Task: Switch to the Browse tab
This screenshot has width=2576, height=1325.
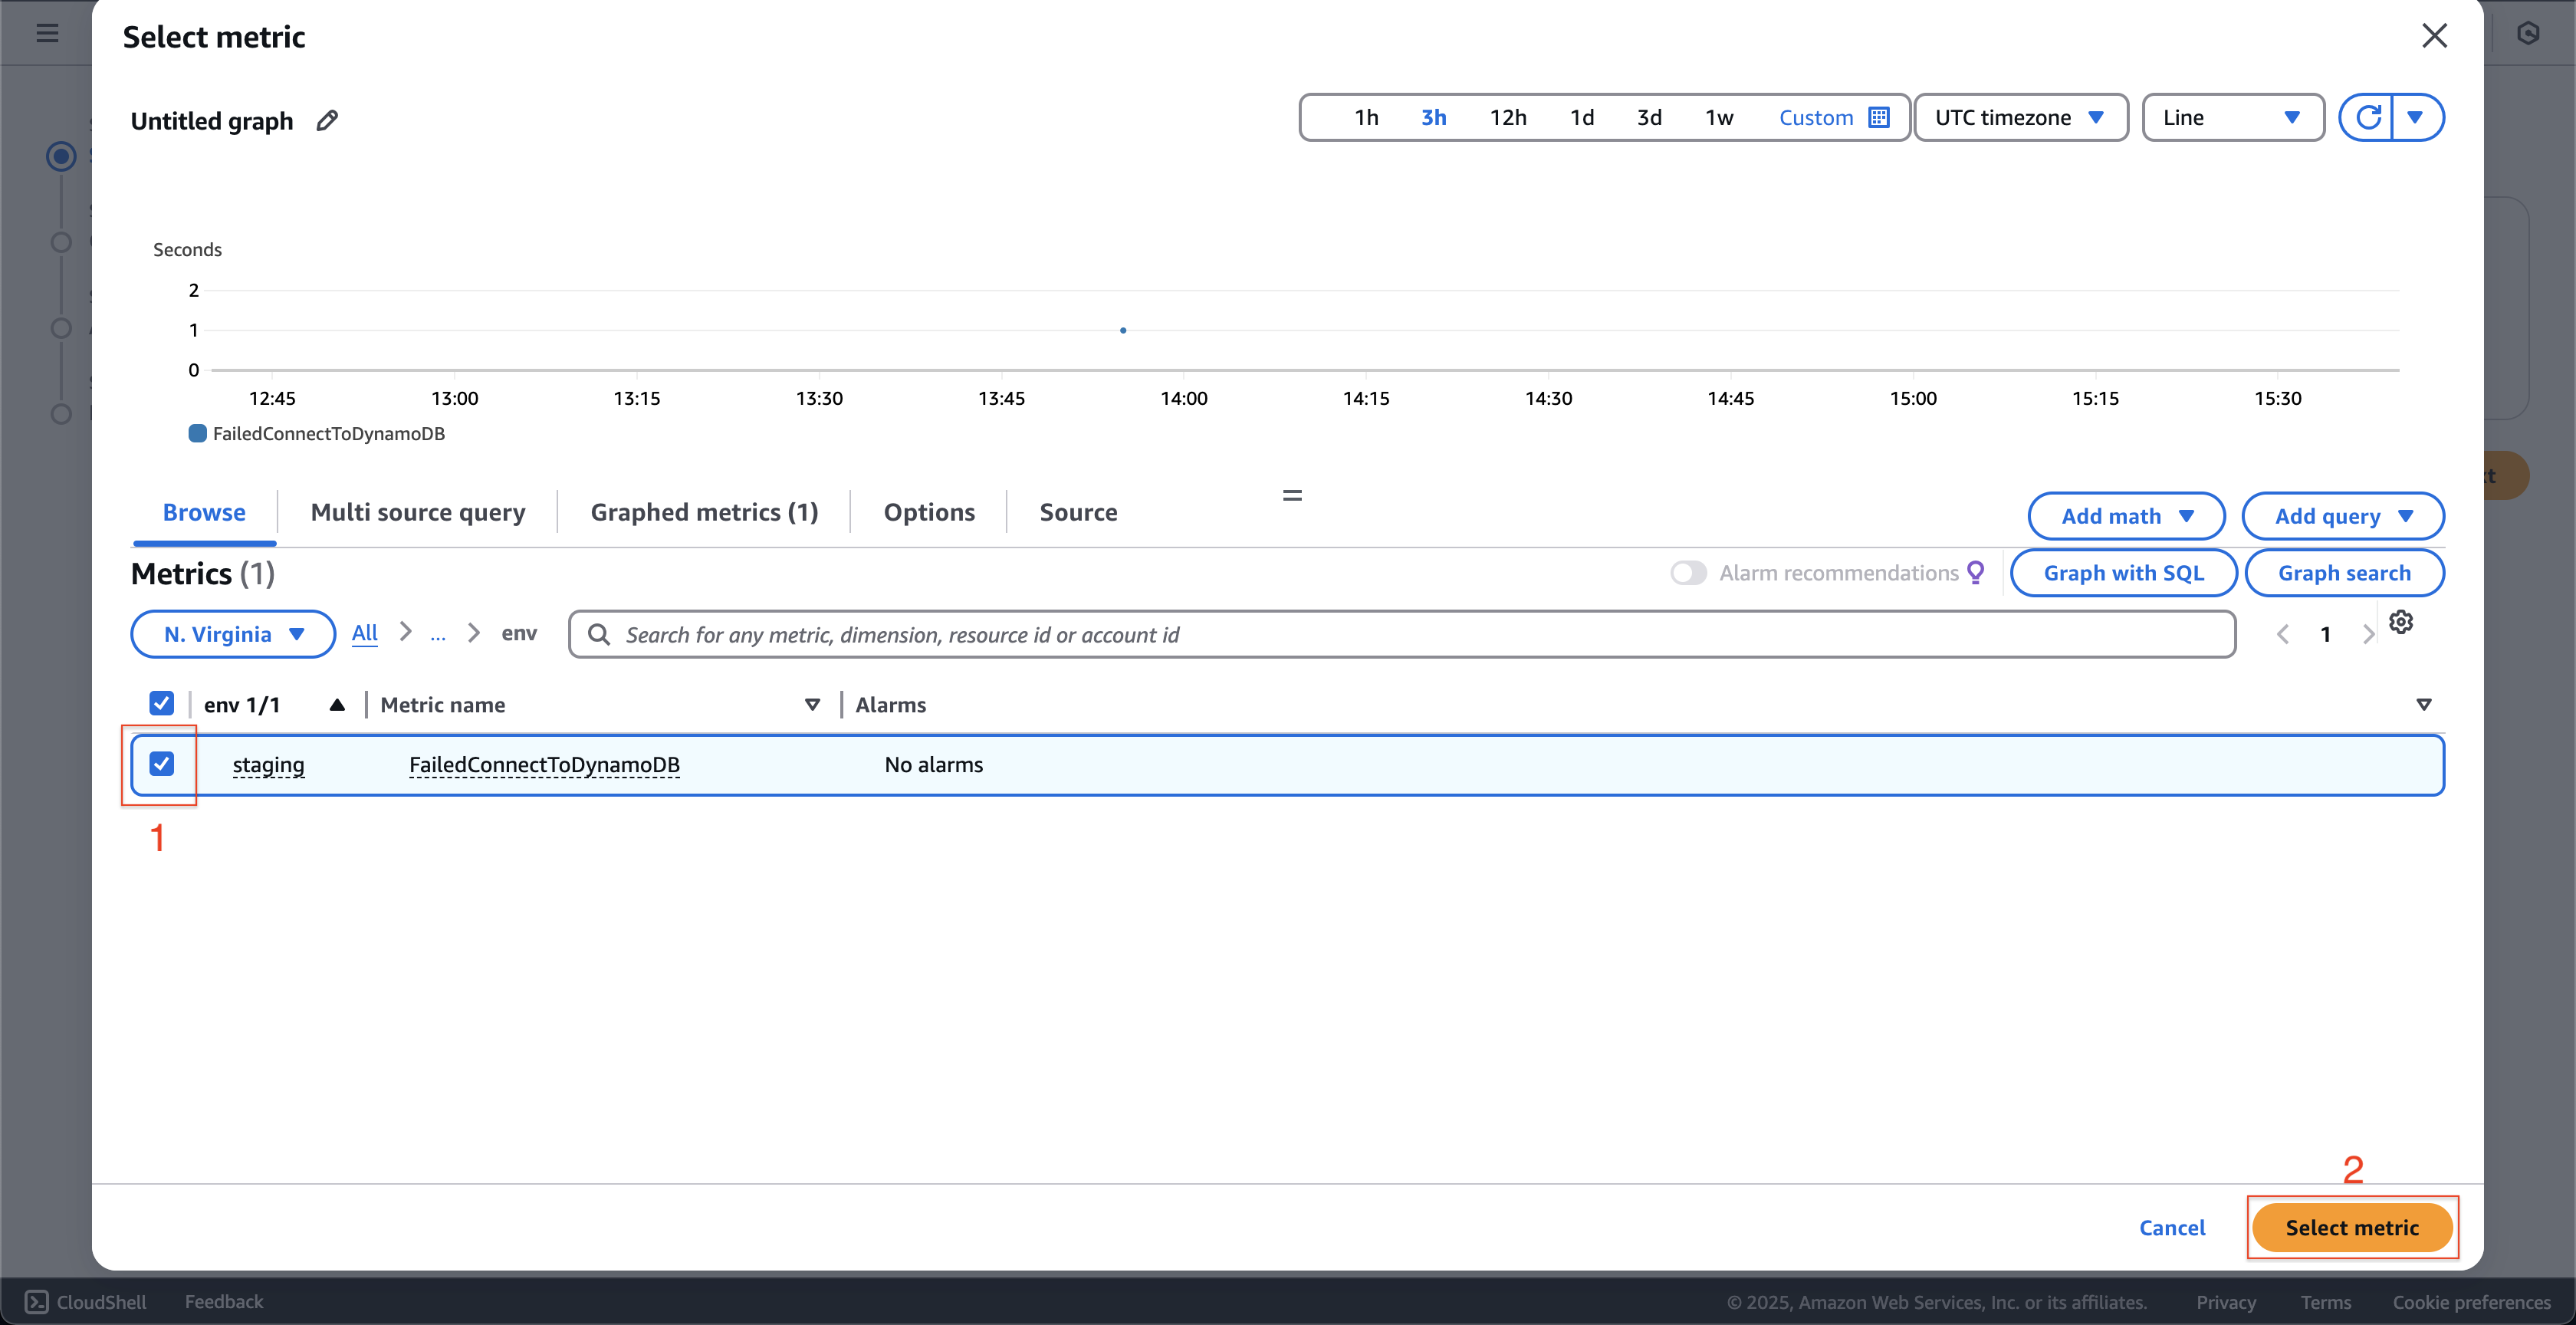Action: (x=204, y=512)
